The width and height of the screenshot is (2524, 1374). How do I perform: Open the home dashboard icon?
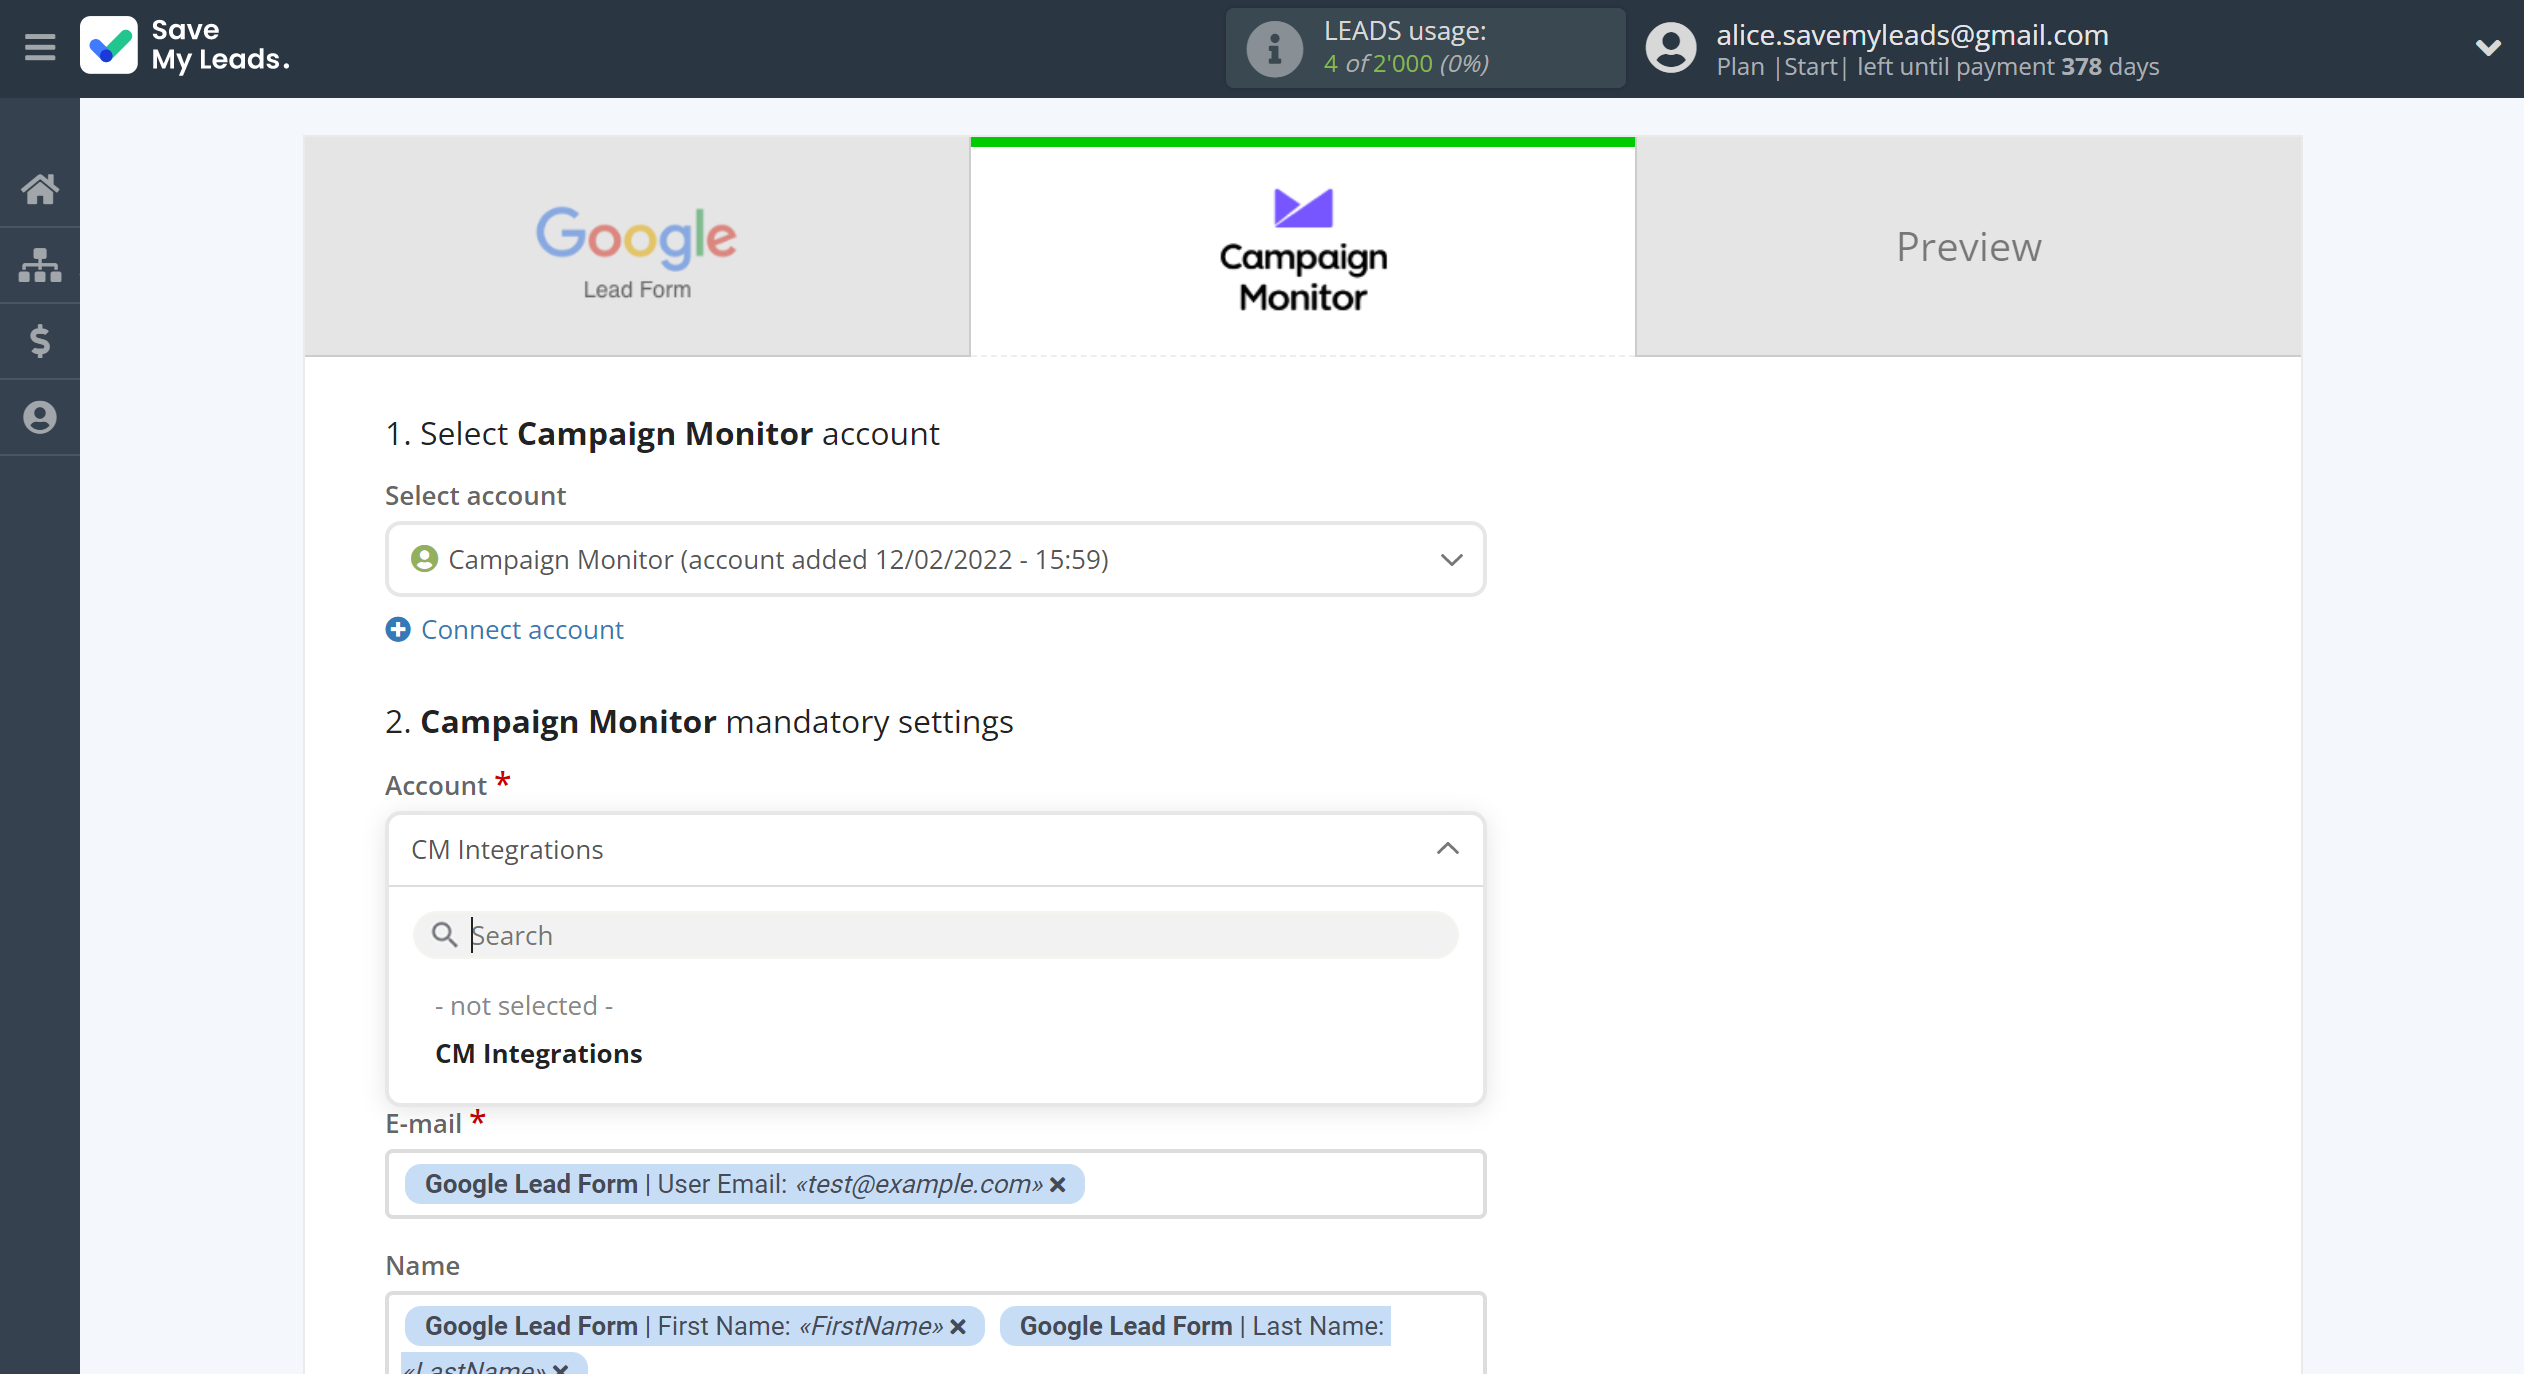(40, 188)
